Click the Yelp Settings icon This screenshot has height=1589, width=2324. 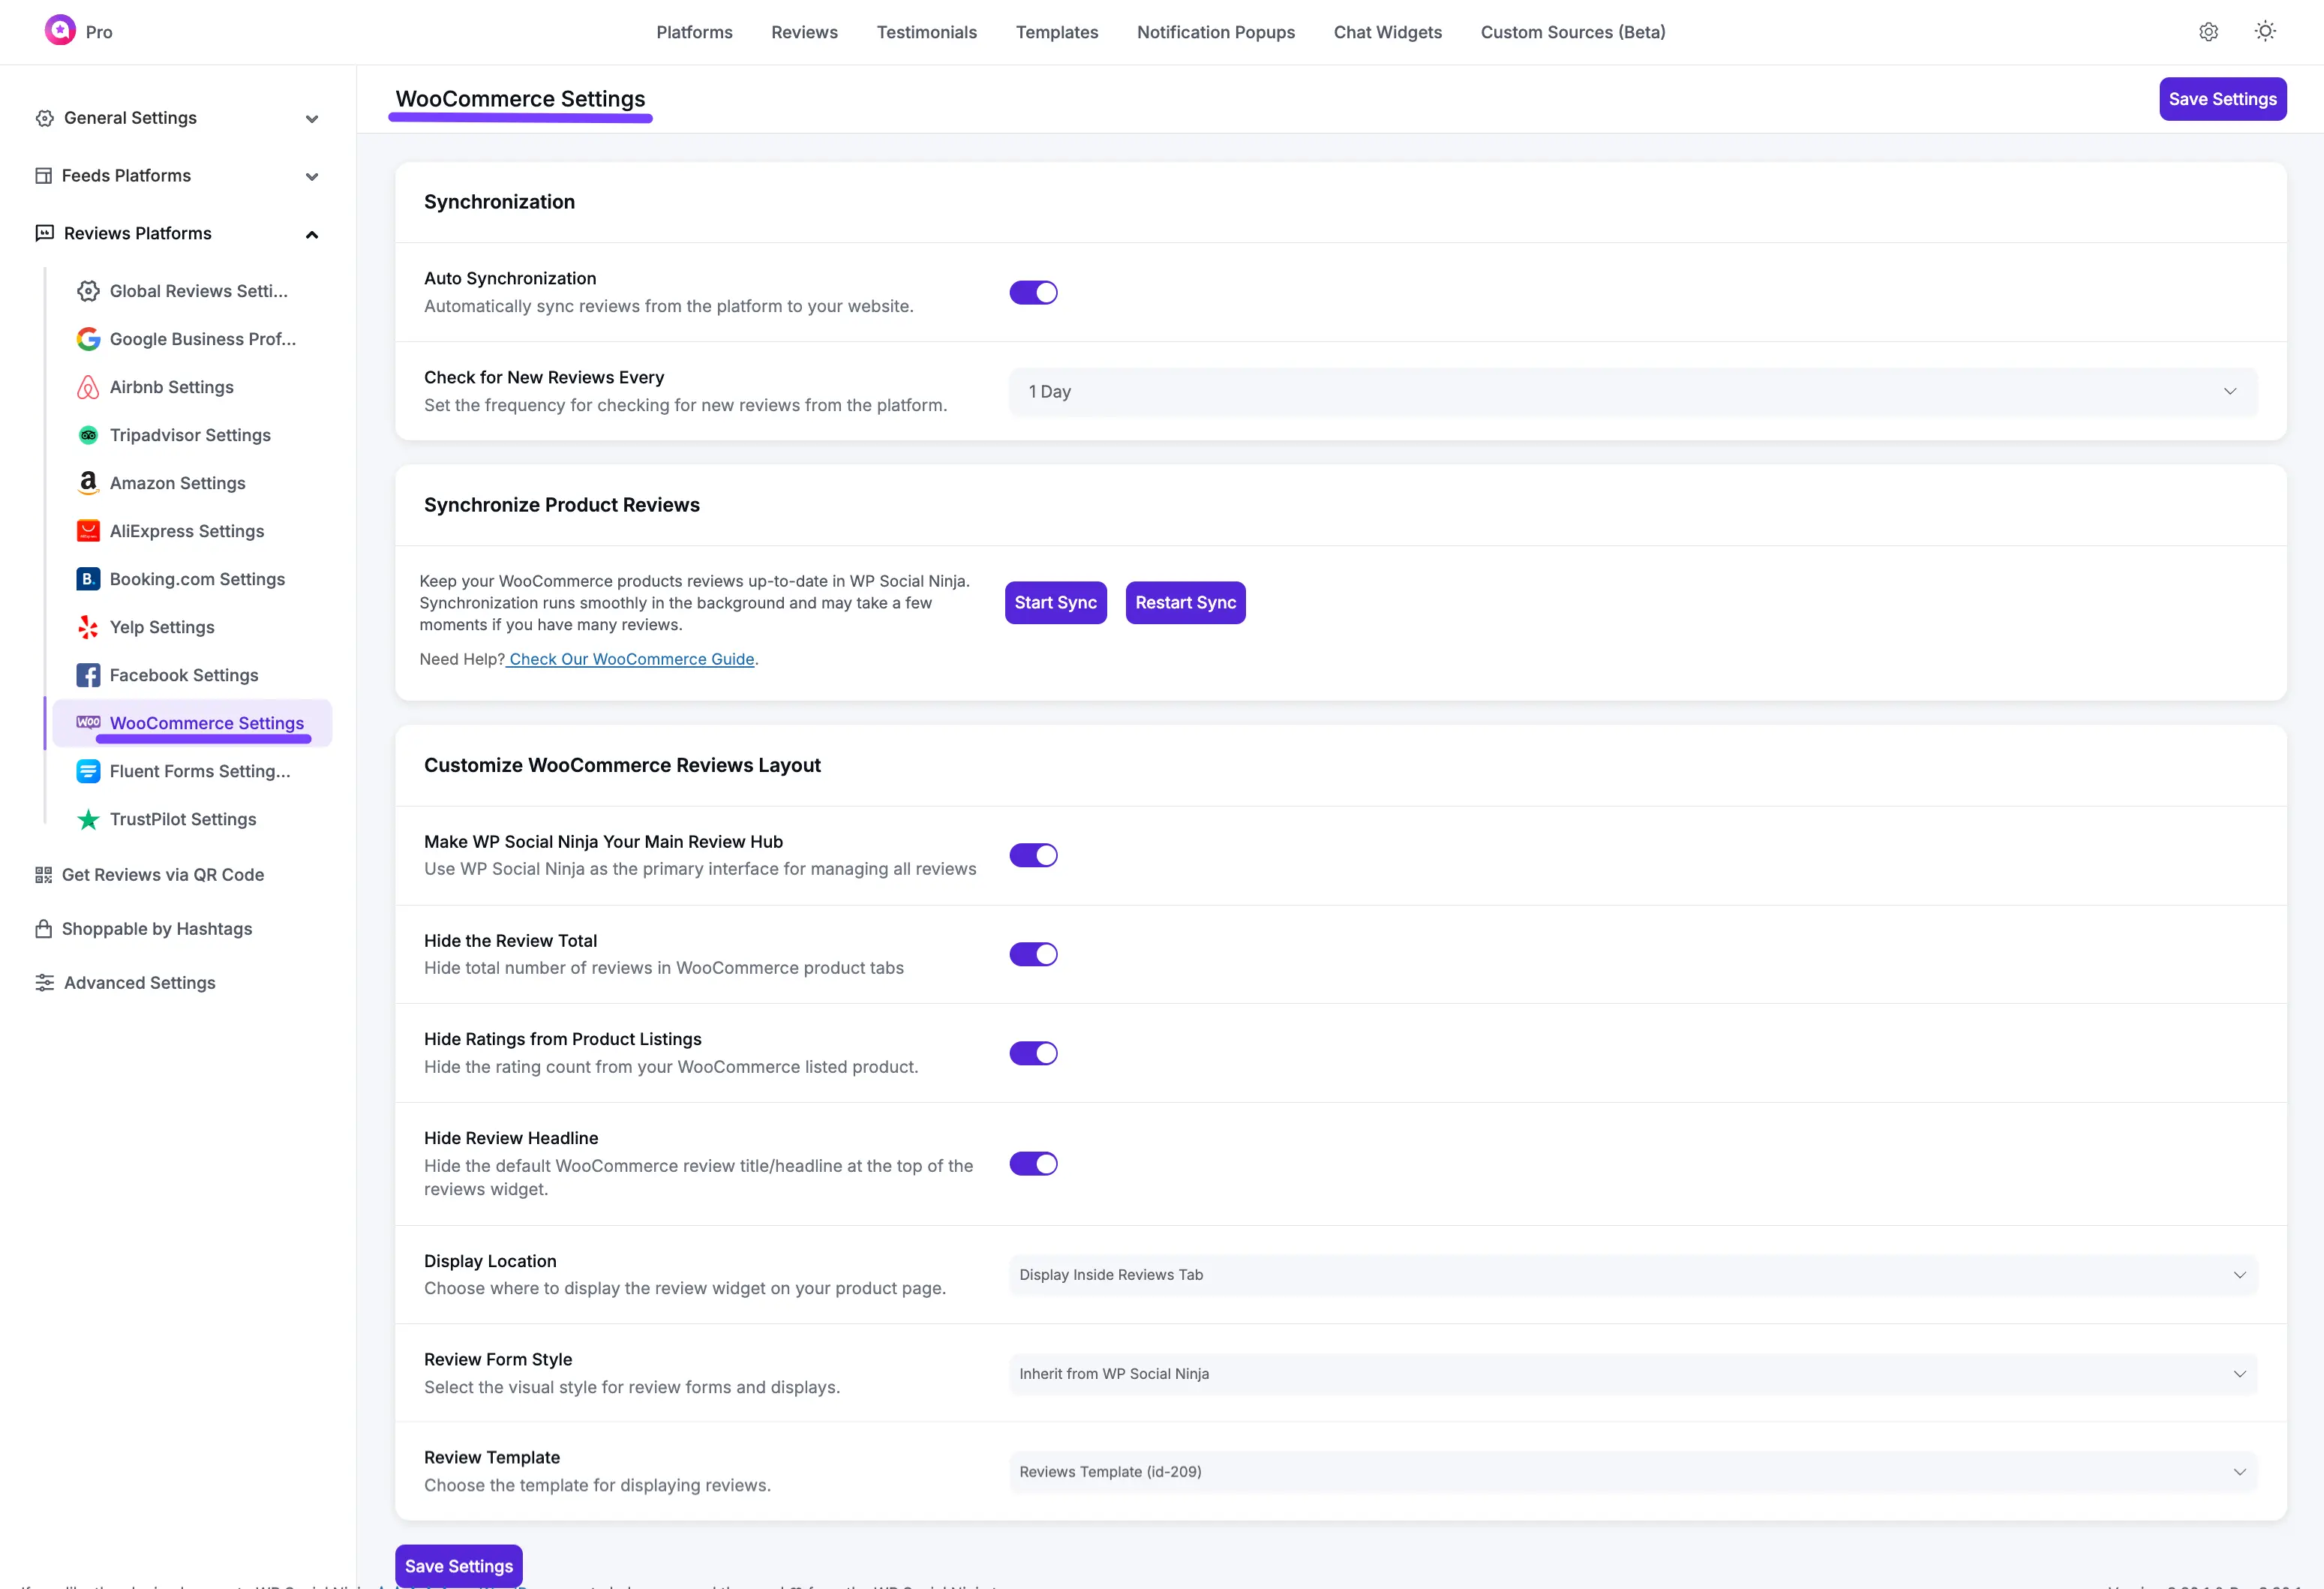[88, 627]
